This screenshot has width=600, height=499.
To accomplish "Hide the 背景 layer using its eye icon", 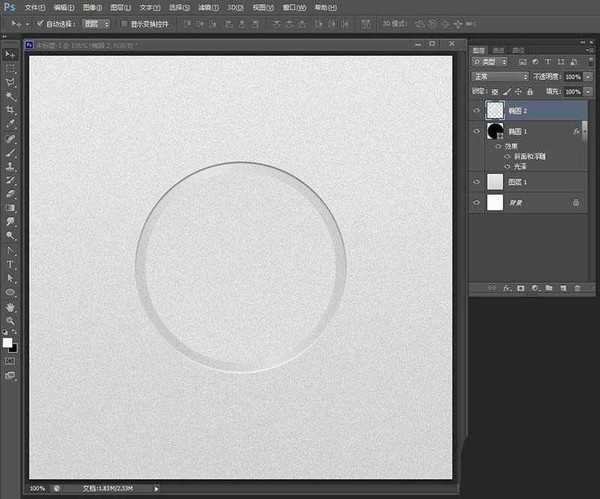I will pyautogui.click(x=477, y=202).
